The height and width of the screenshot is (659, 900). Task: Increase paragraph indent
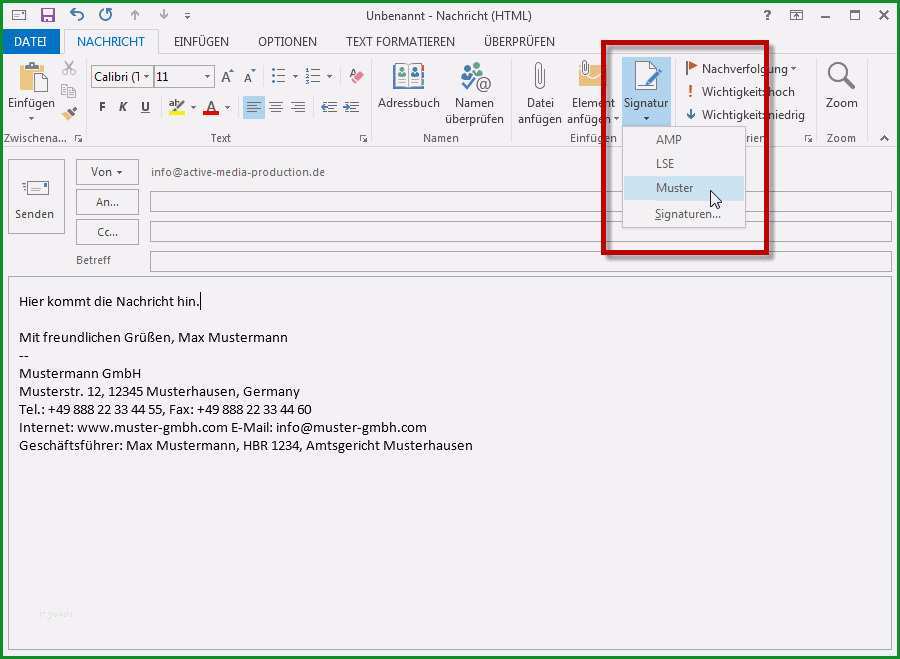351,107
